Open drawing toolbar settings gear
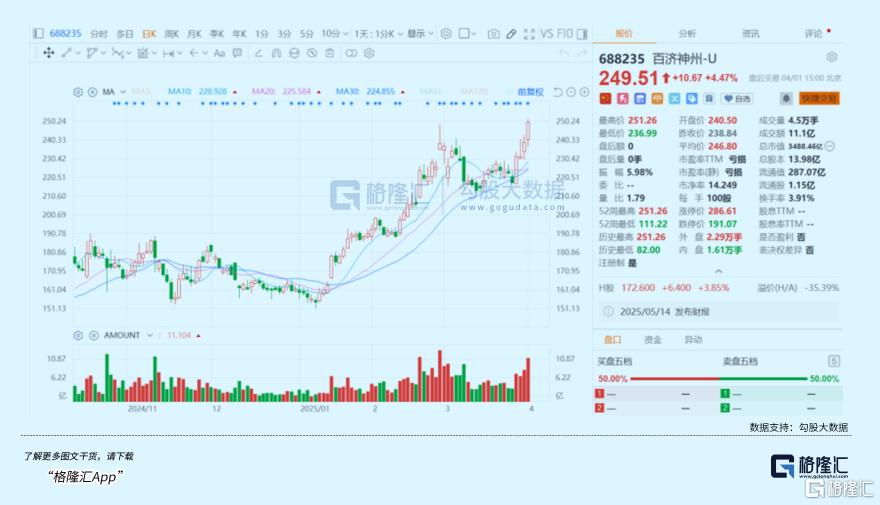The height and width of the screenshot is (505, 880). tap(369, 53)
